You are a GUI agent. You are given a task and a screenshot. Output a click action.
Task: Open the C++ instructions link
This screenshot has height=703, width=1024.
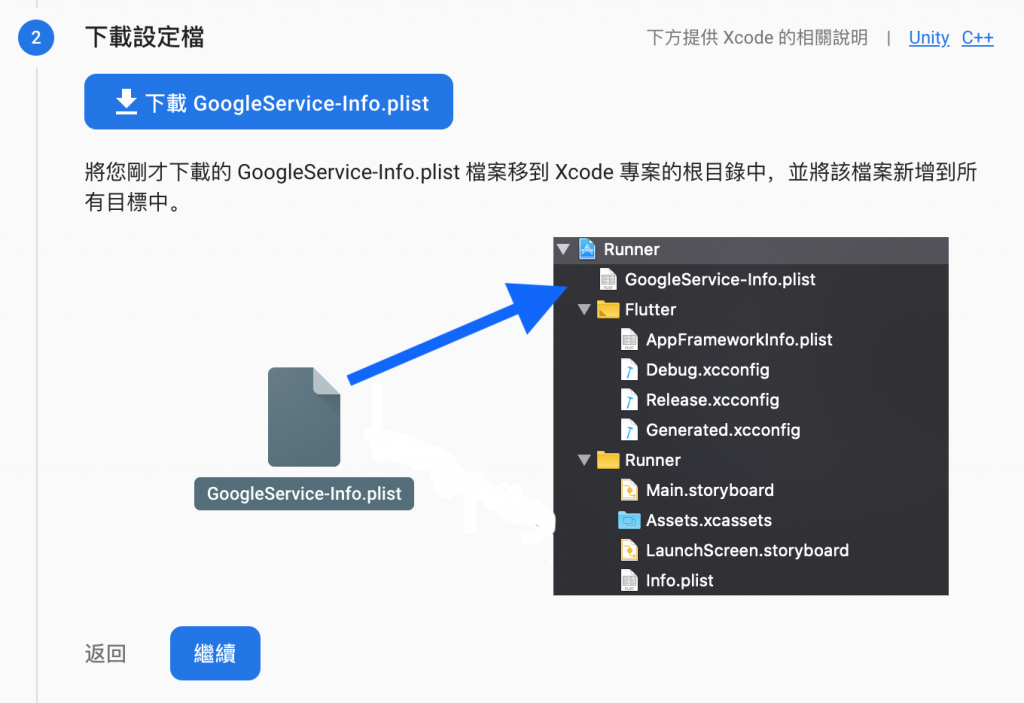point(978,38)
